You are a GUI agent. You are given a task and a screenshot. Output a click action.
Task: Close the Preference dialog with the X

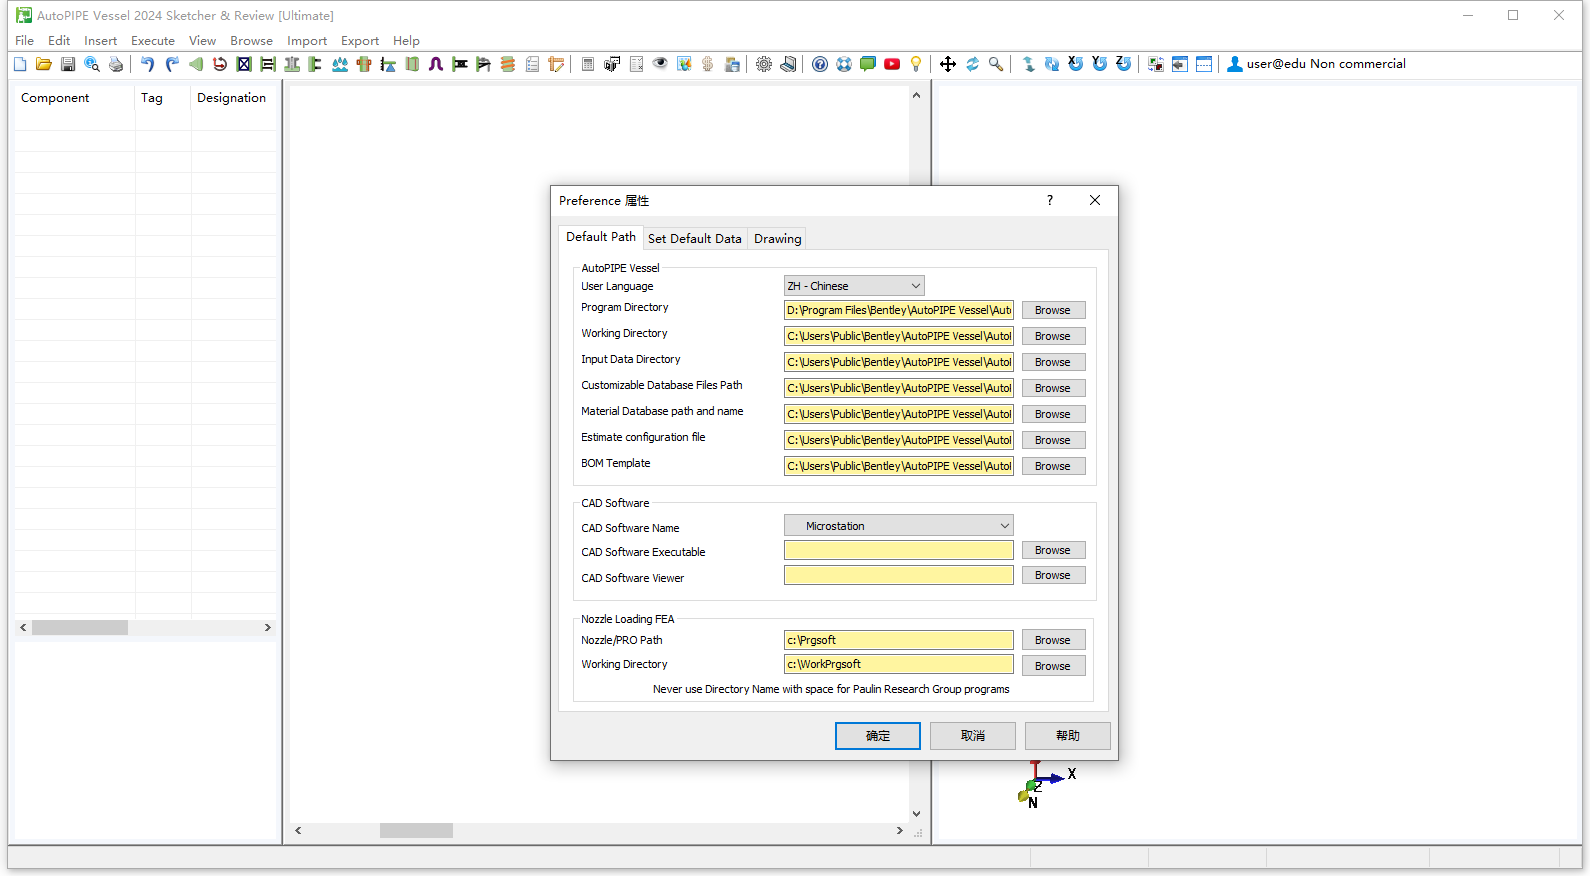tap(1095, 200)
